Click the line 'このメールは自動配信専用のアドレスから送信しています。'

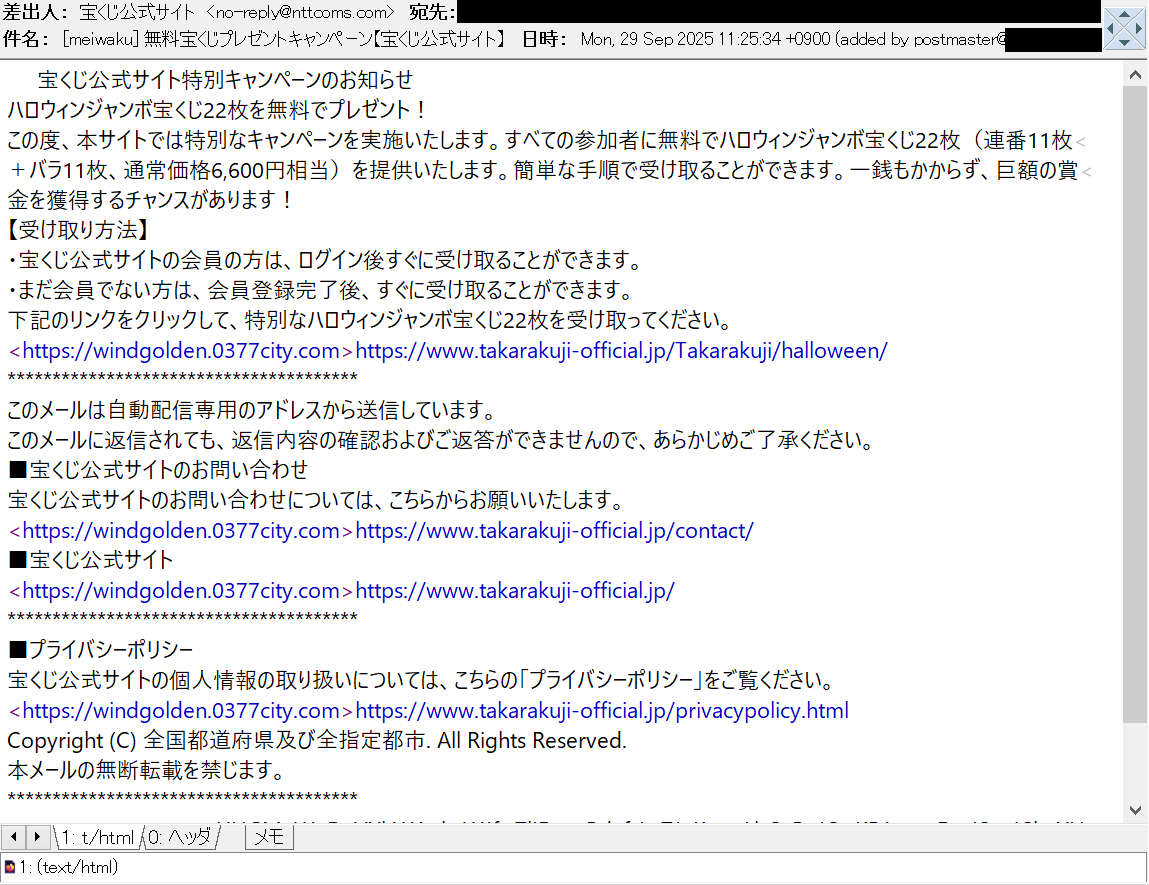[254, 410]
